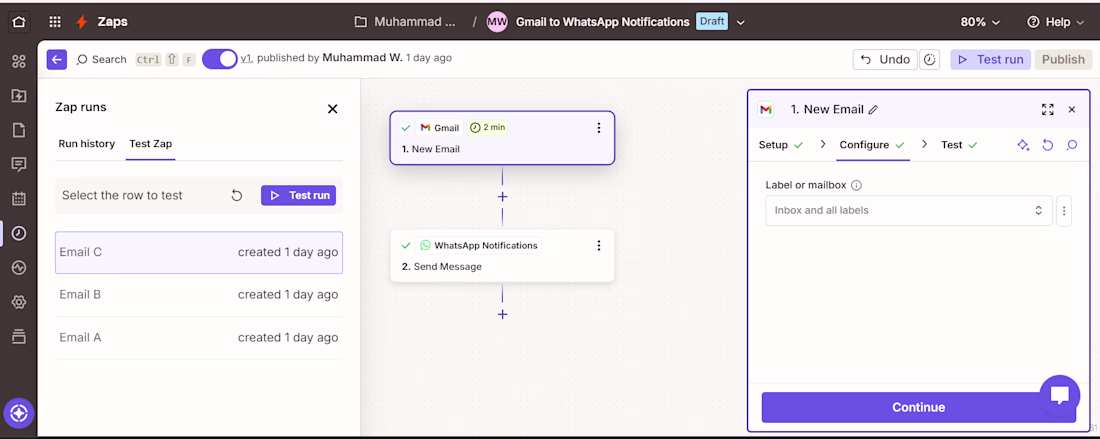
Task: Open the sidebar activity status icon
Action: tap(19, 268)
